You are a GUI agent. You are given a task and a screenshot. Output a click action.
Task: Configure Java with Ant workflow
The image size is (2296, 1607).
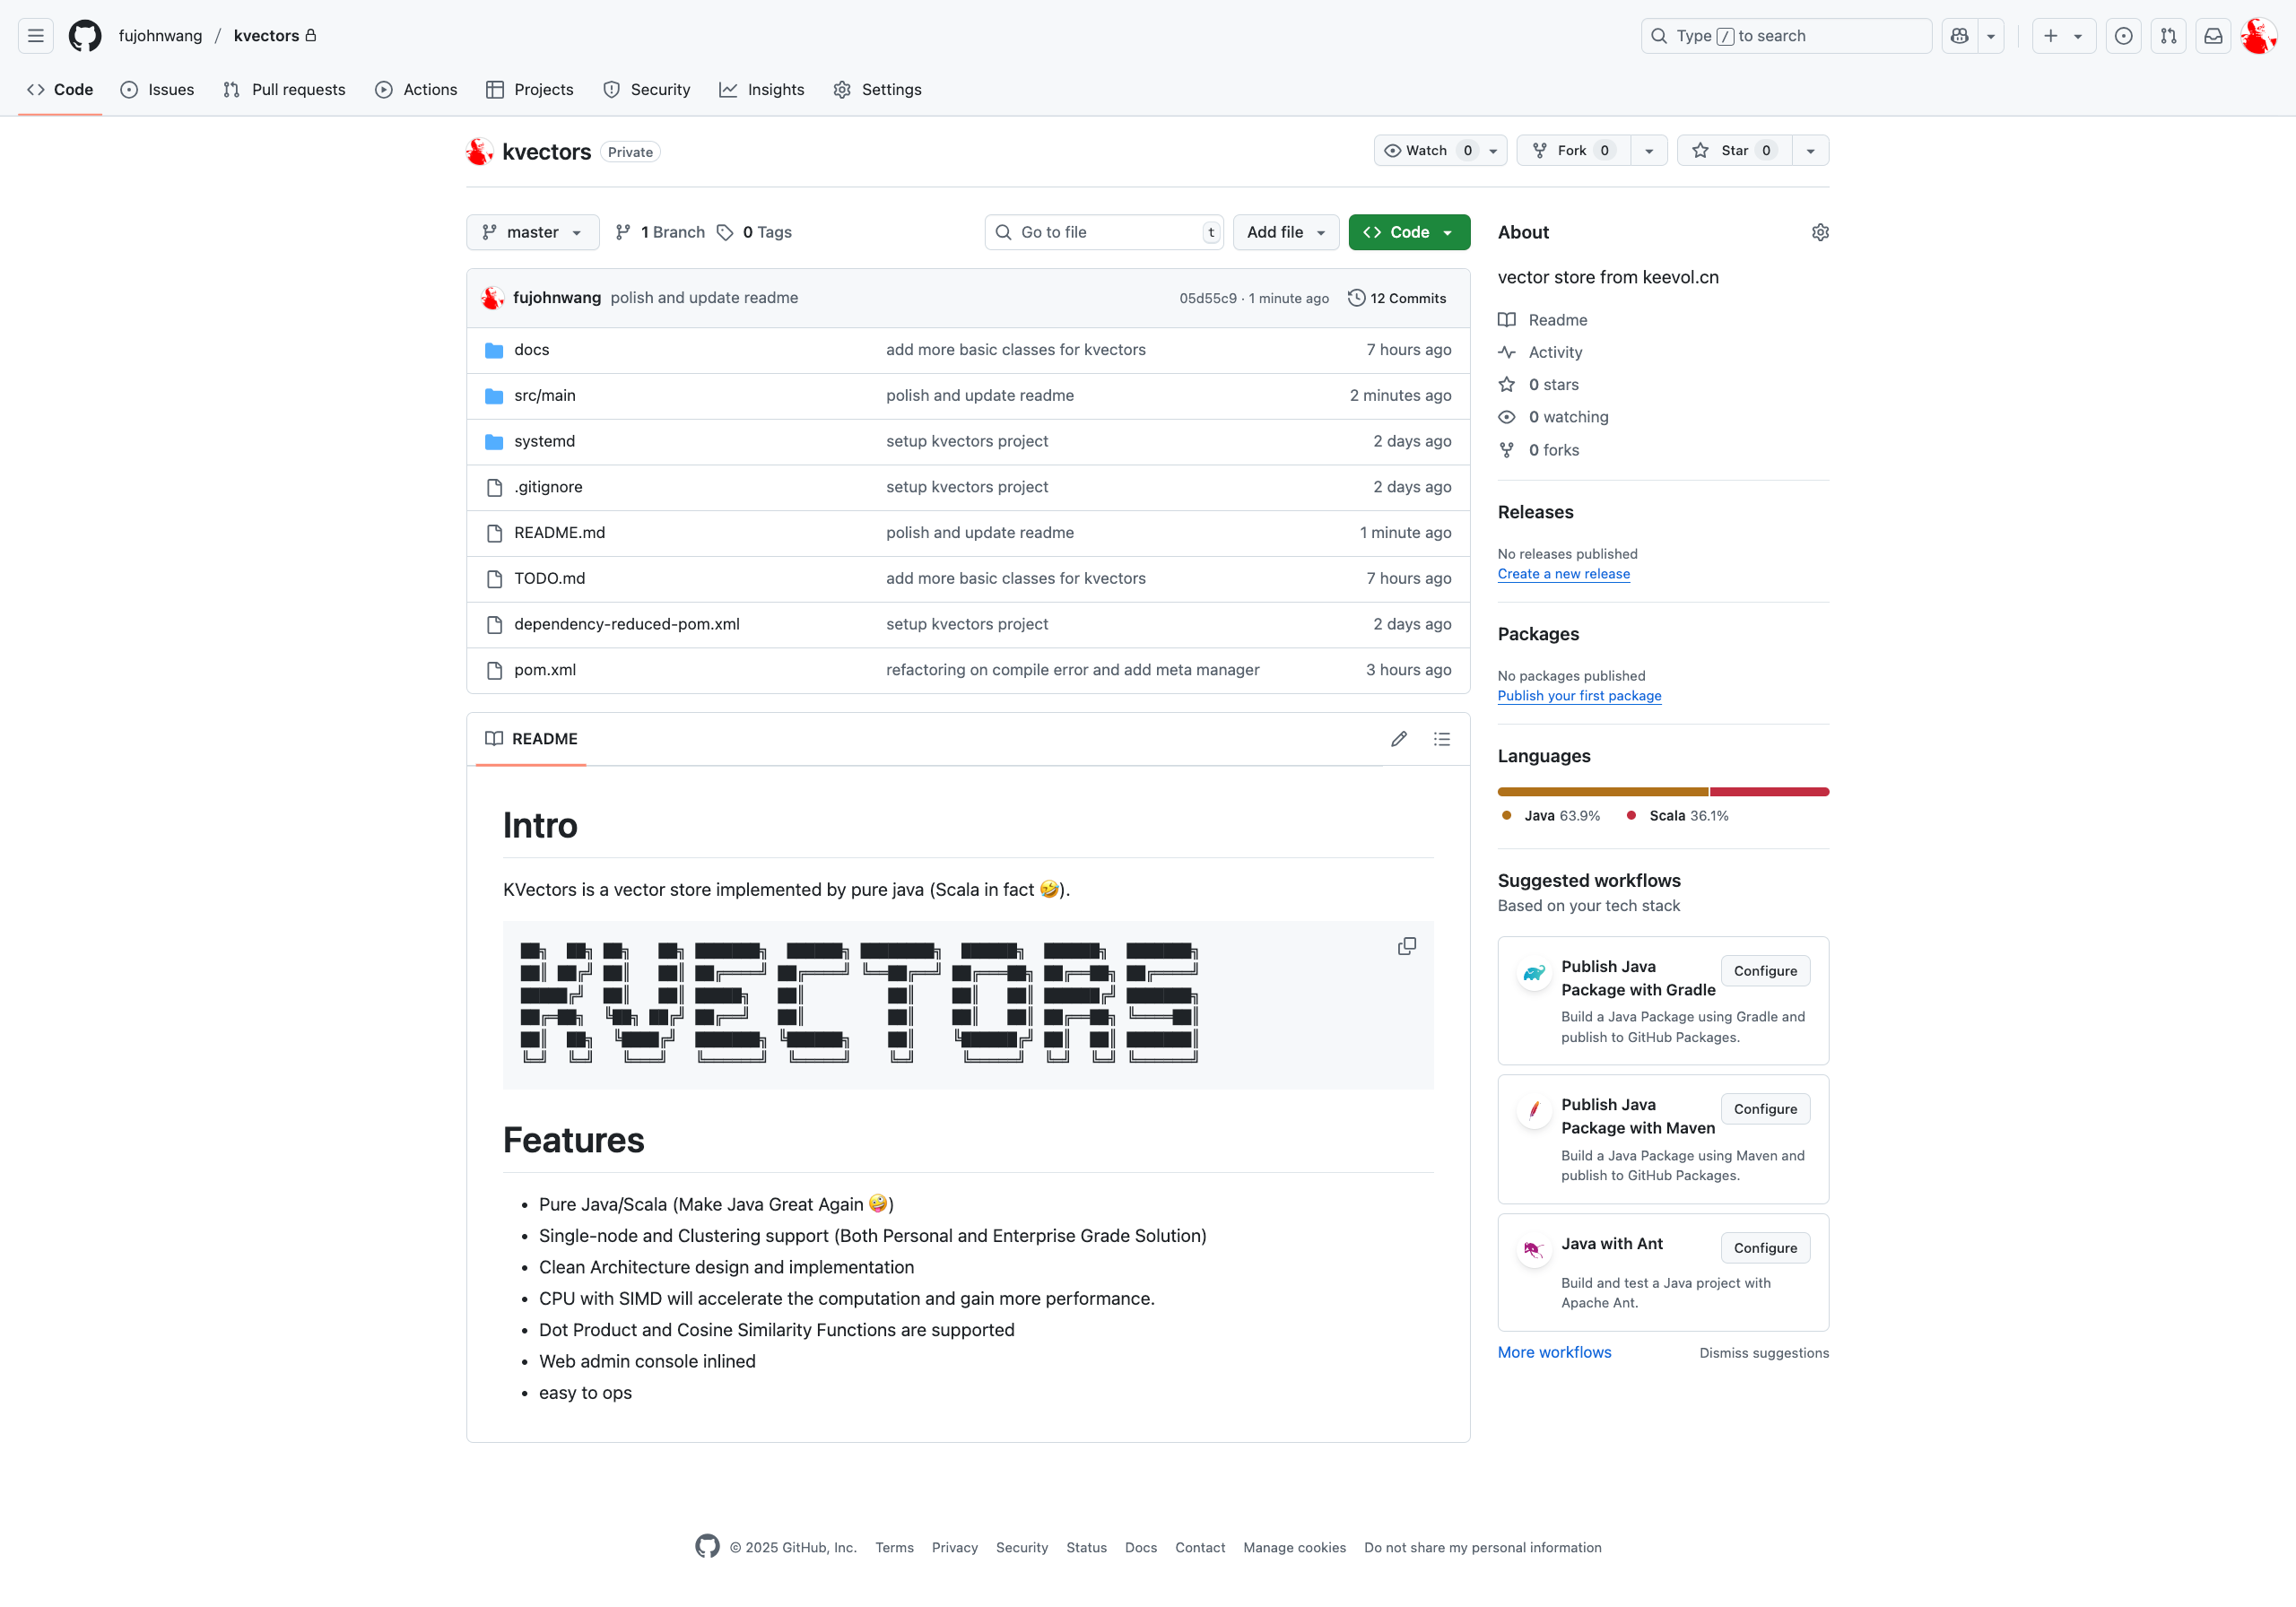pos(1765,1248)
